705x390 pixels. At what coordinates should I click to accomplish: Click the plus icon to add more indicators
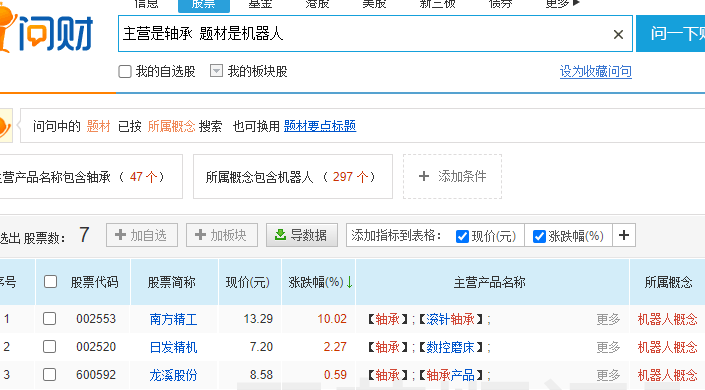[x=624, y=235]
